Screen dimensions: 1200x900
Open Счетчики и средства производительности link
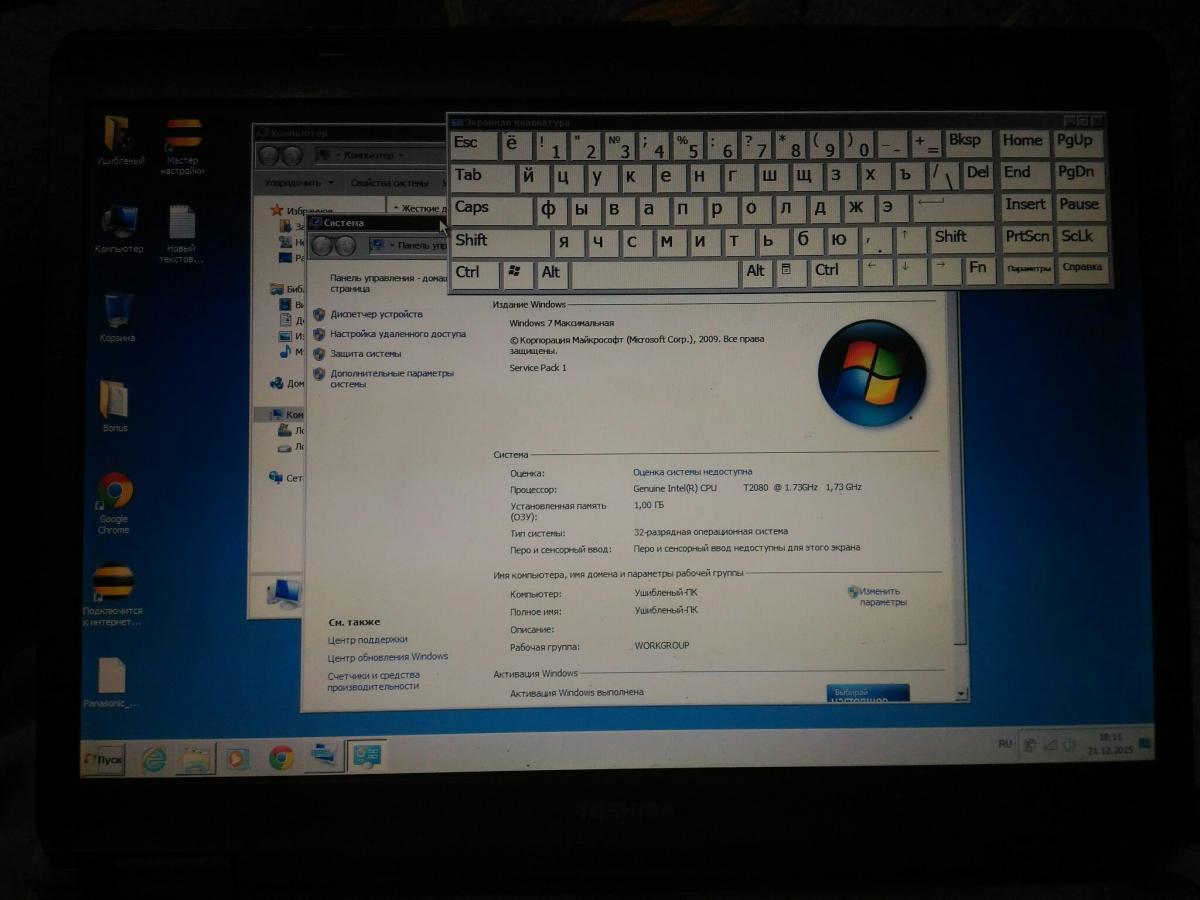tap(373, 681)
